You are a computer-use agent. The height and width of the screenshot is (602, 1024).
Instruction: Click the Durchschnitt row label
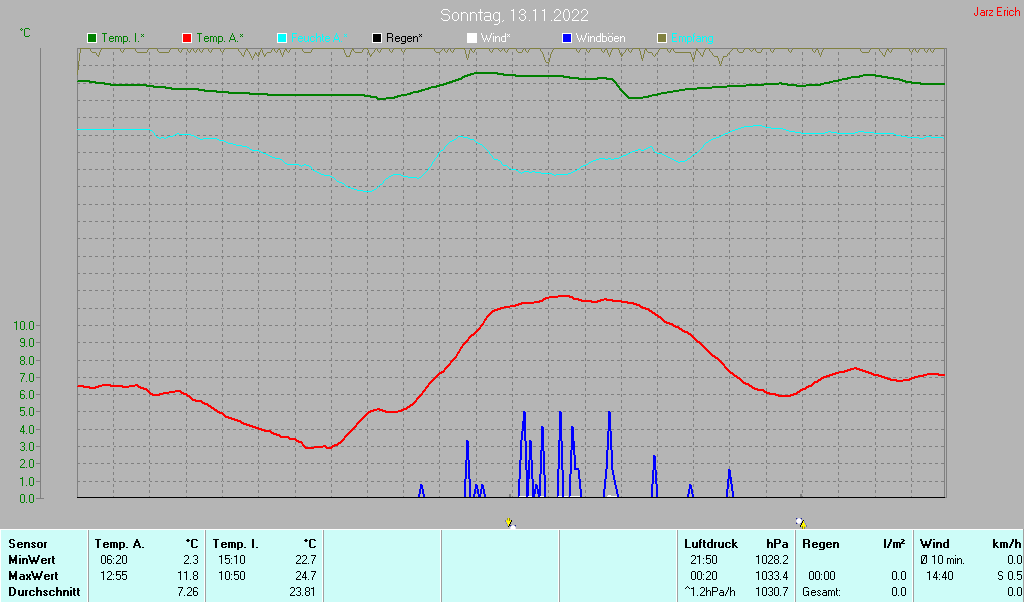[x=44, y=592]
